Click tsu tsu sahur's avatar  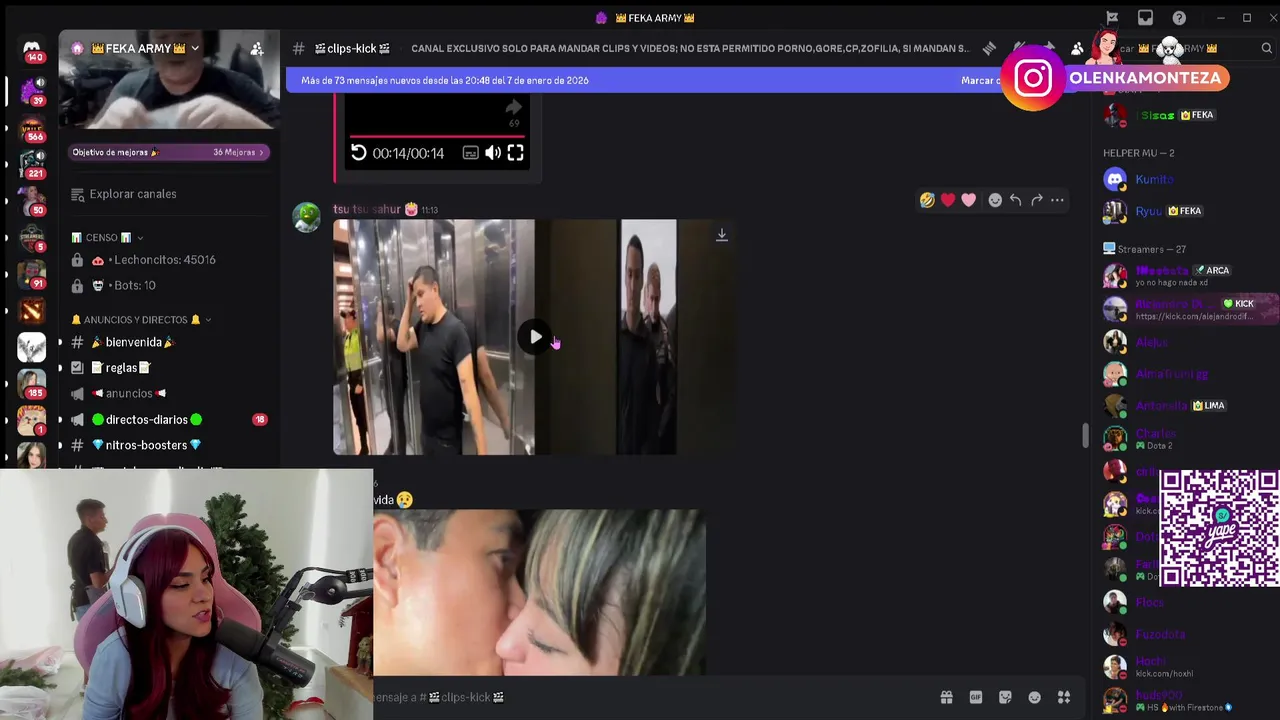[306, 217]
